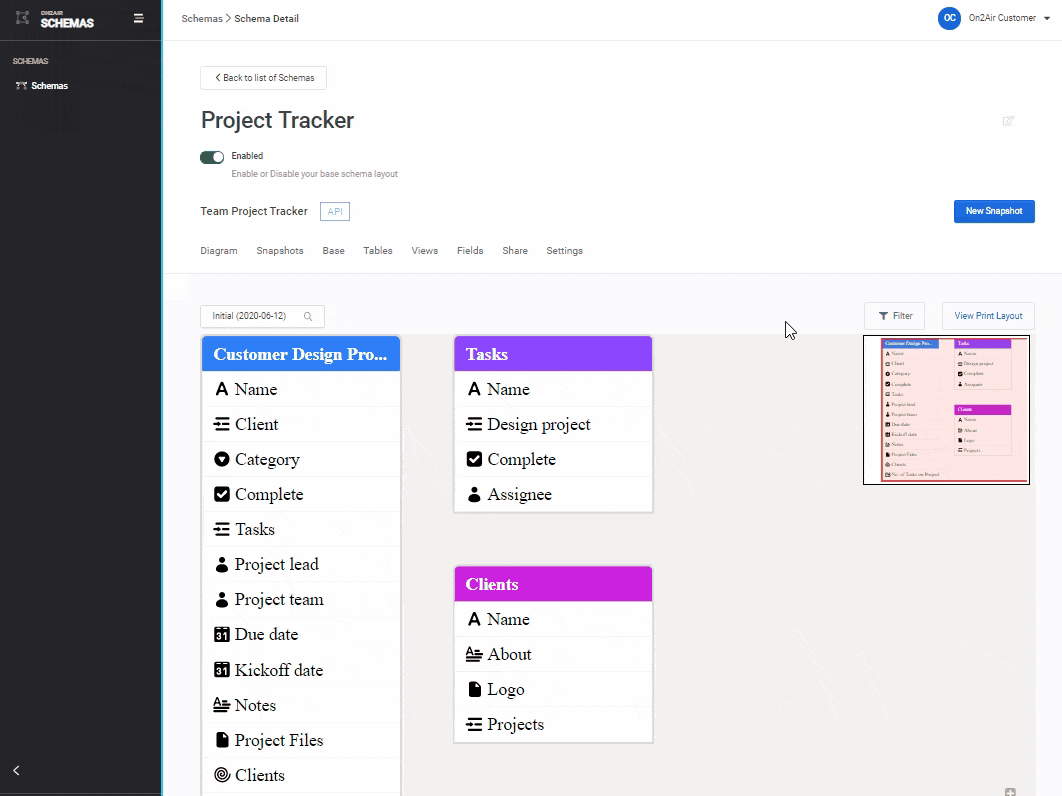
Task: Click the hamburger menu icon in sidebar
Action: coord(138,18)
